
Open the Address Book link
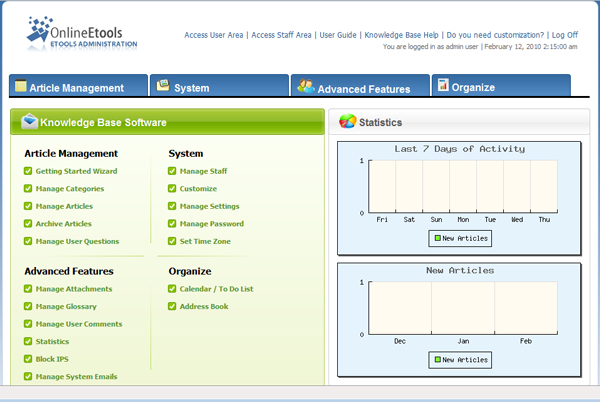[204, 306]
